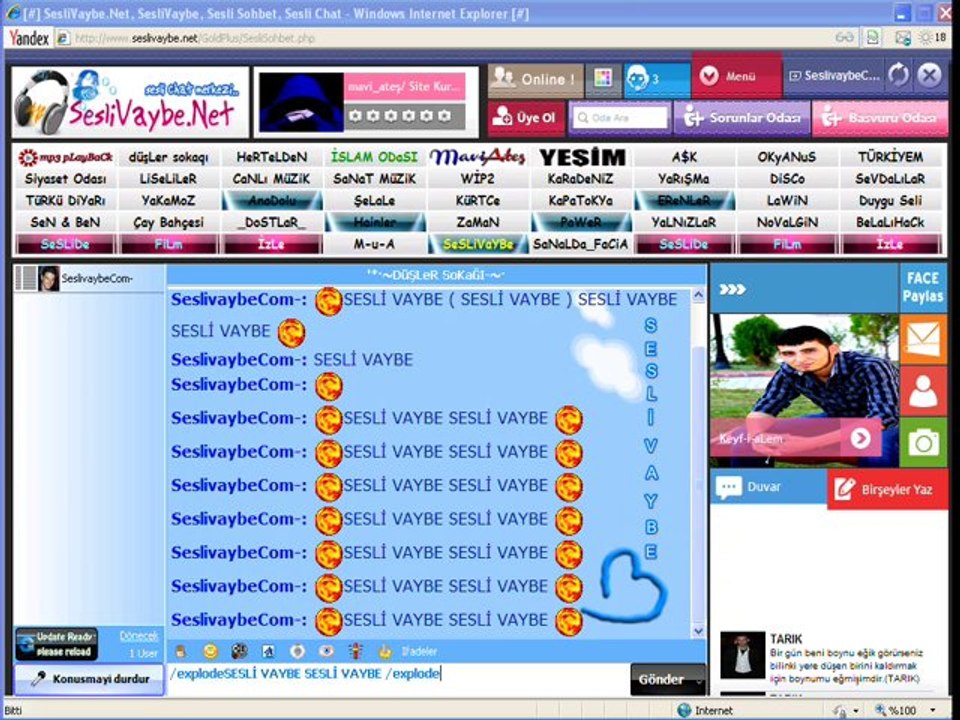Open the orange envelope message icon

coord(923,339)
